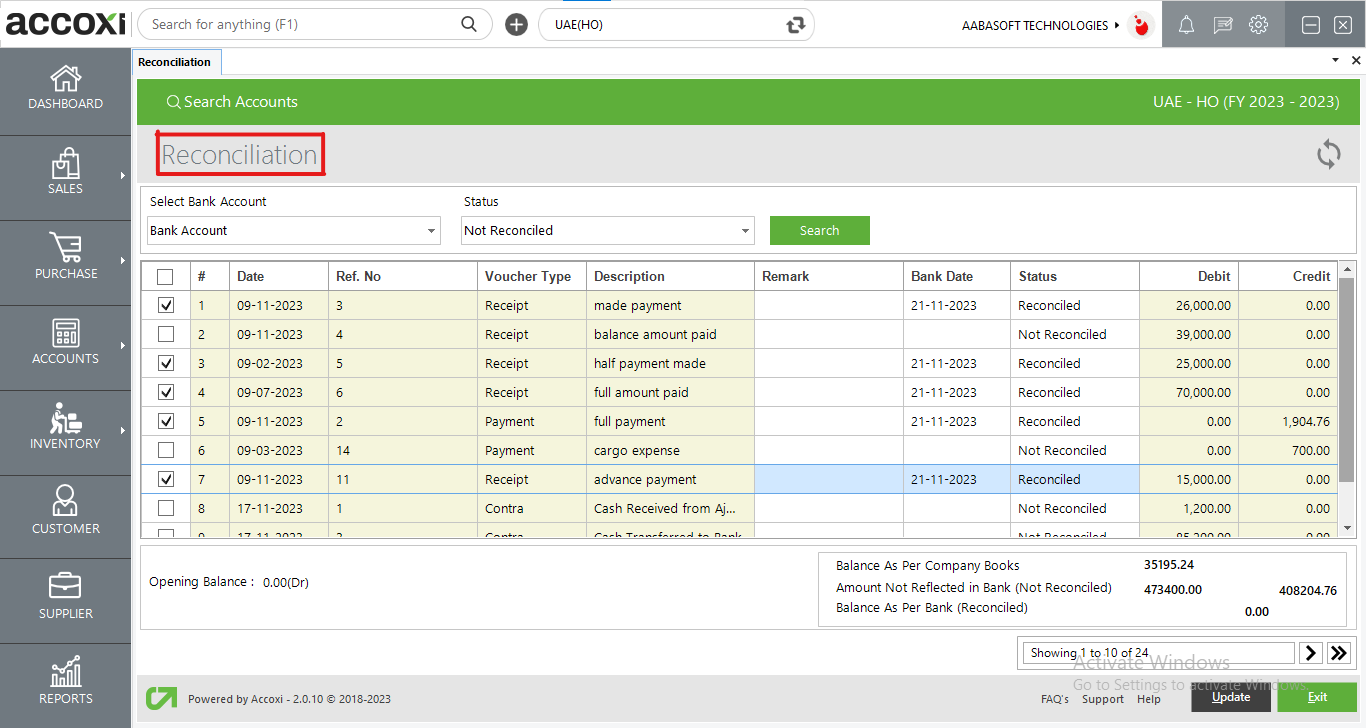This screenshot has width=1366, height=728.
Task: Select the Purchase module icon
Action: pyautogui.click(x=65, y=260)
